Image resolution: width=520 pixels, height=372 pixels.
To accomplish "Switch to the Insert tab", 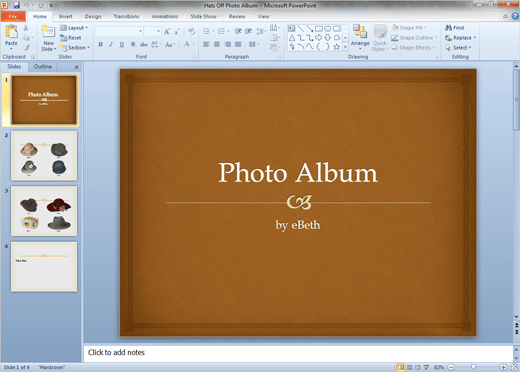I will [66, 16].
